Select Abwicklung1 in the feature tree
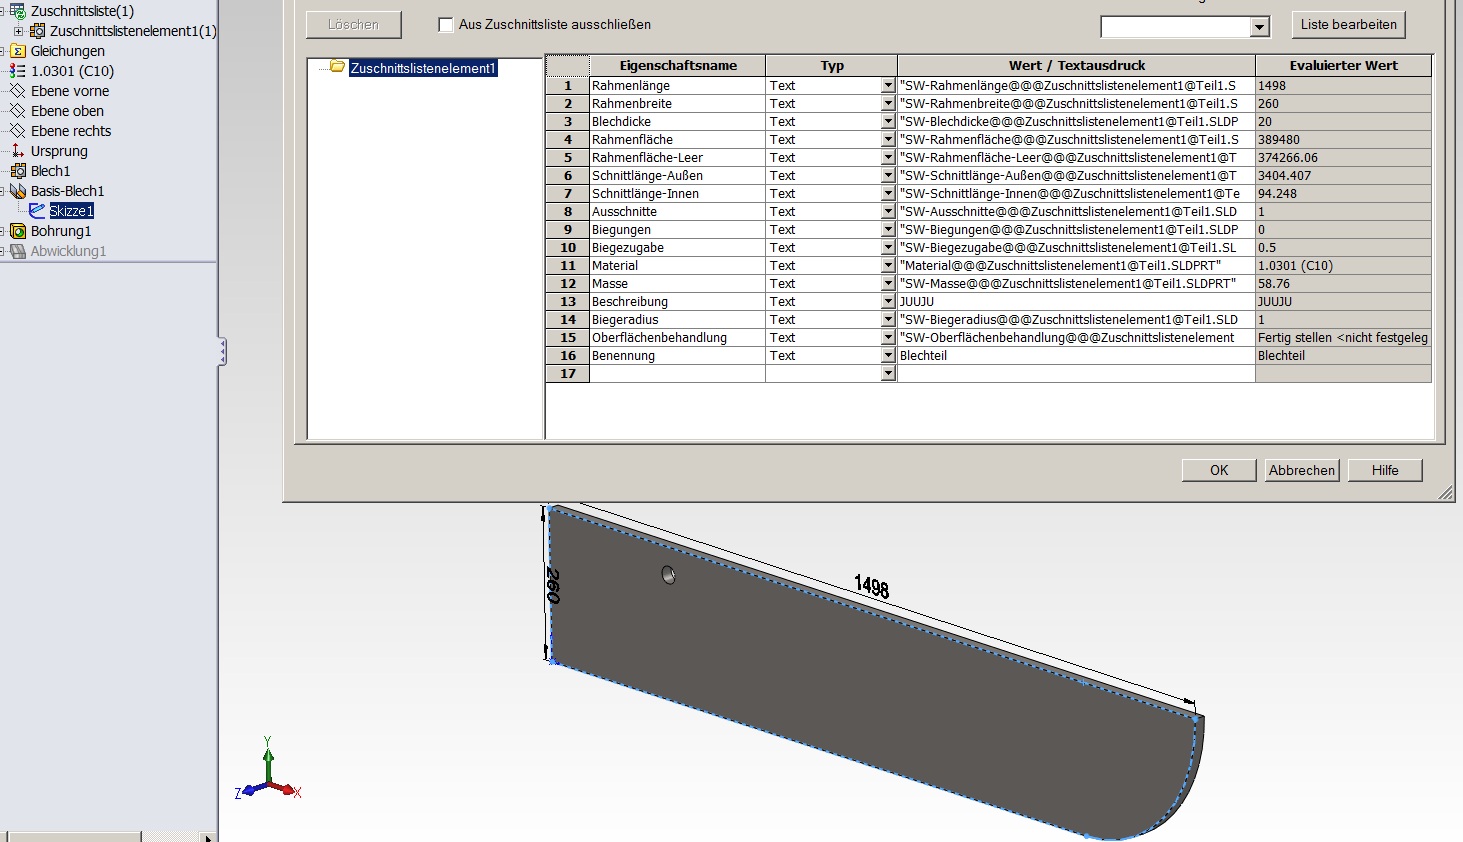 click(68, 251)
